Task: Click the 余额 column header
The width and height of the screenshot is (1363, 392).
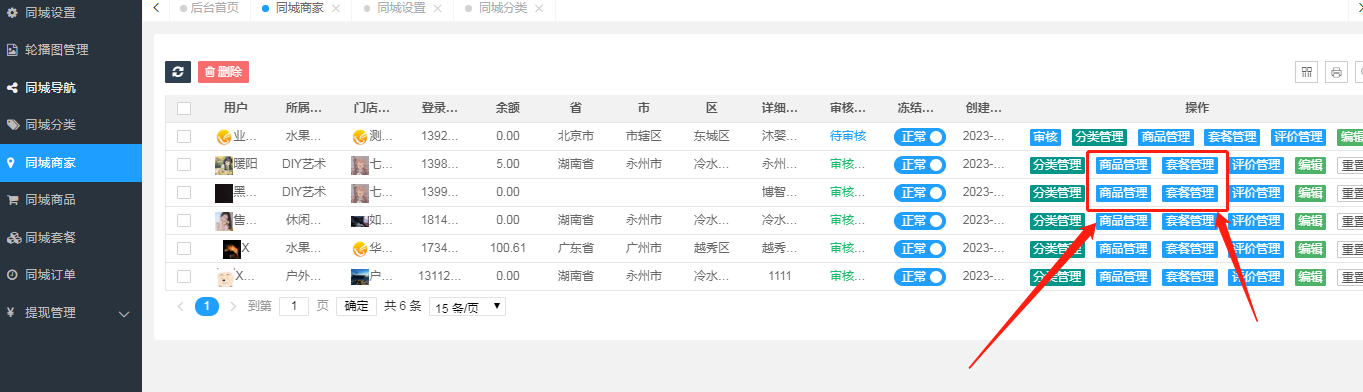Action: [x=507, y=109]
